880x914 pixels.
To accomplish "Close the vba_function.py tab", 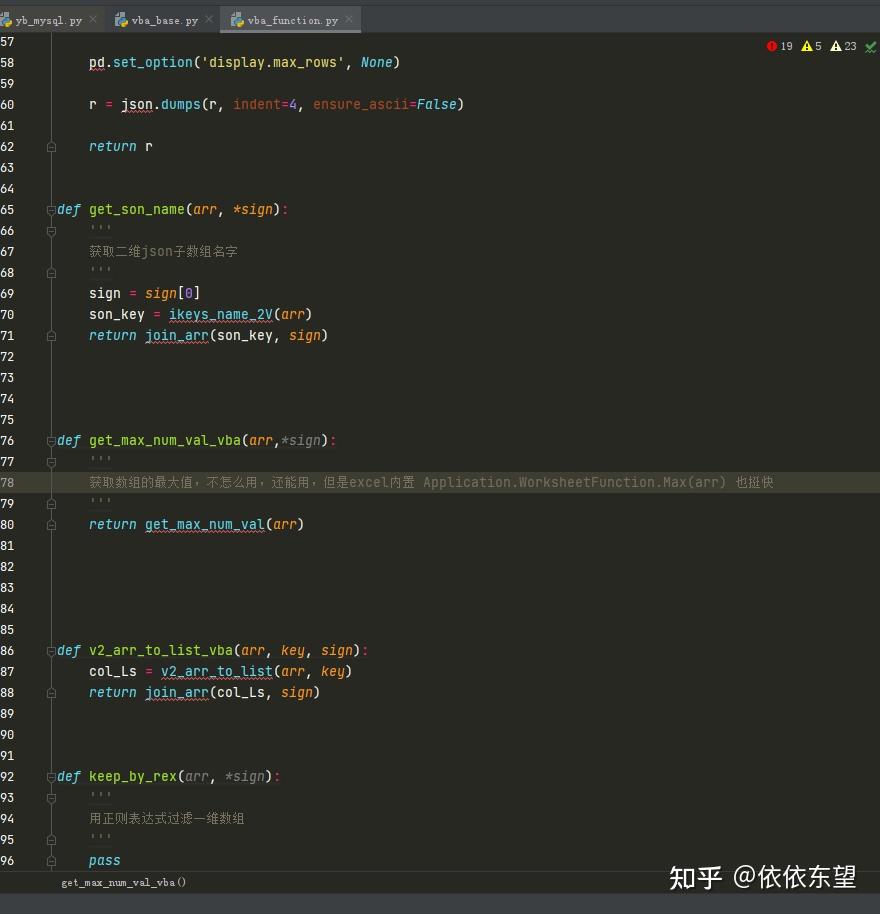I will pos(349,20).
